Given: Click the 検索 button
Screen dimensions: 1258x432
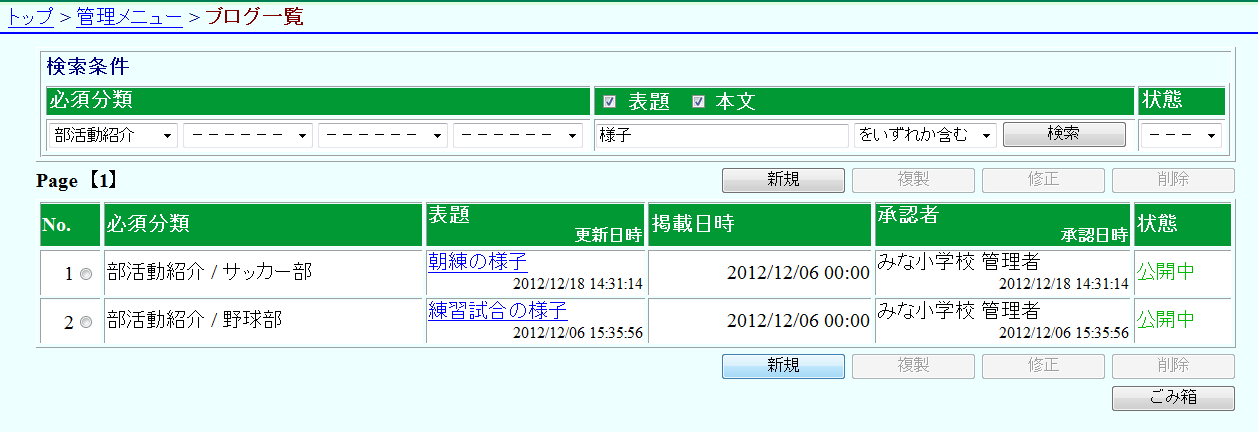Looking at the screenshot, I should pos(1064,134).
